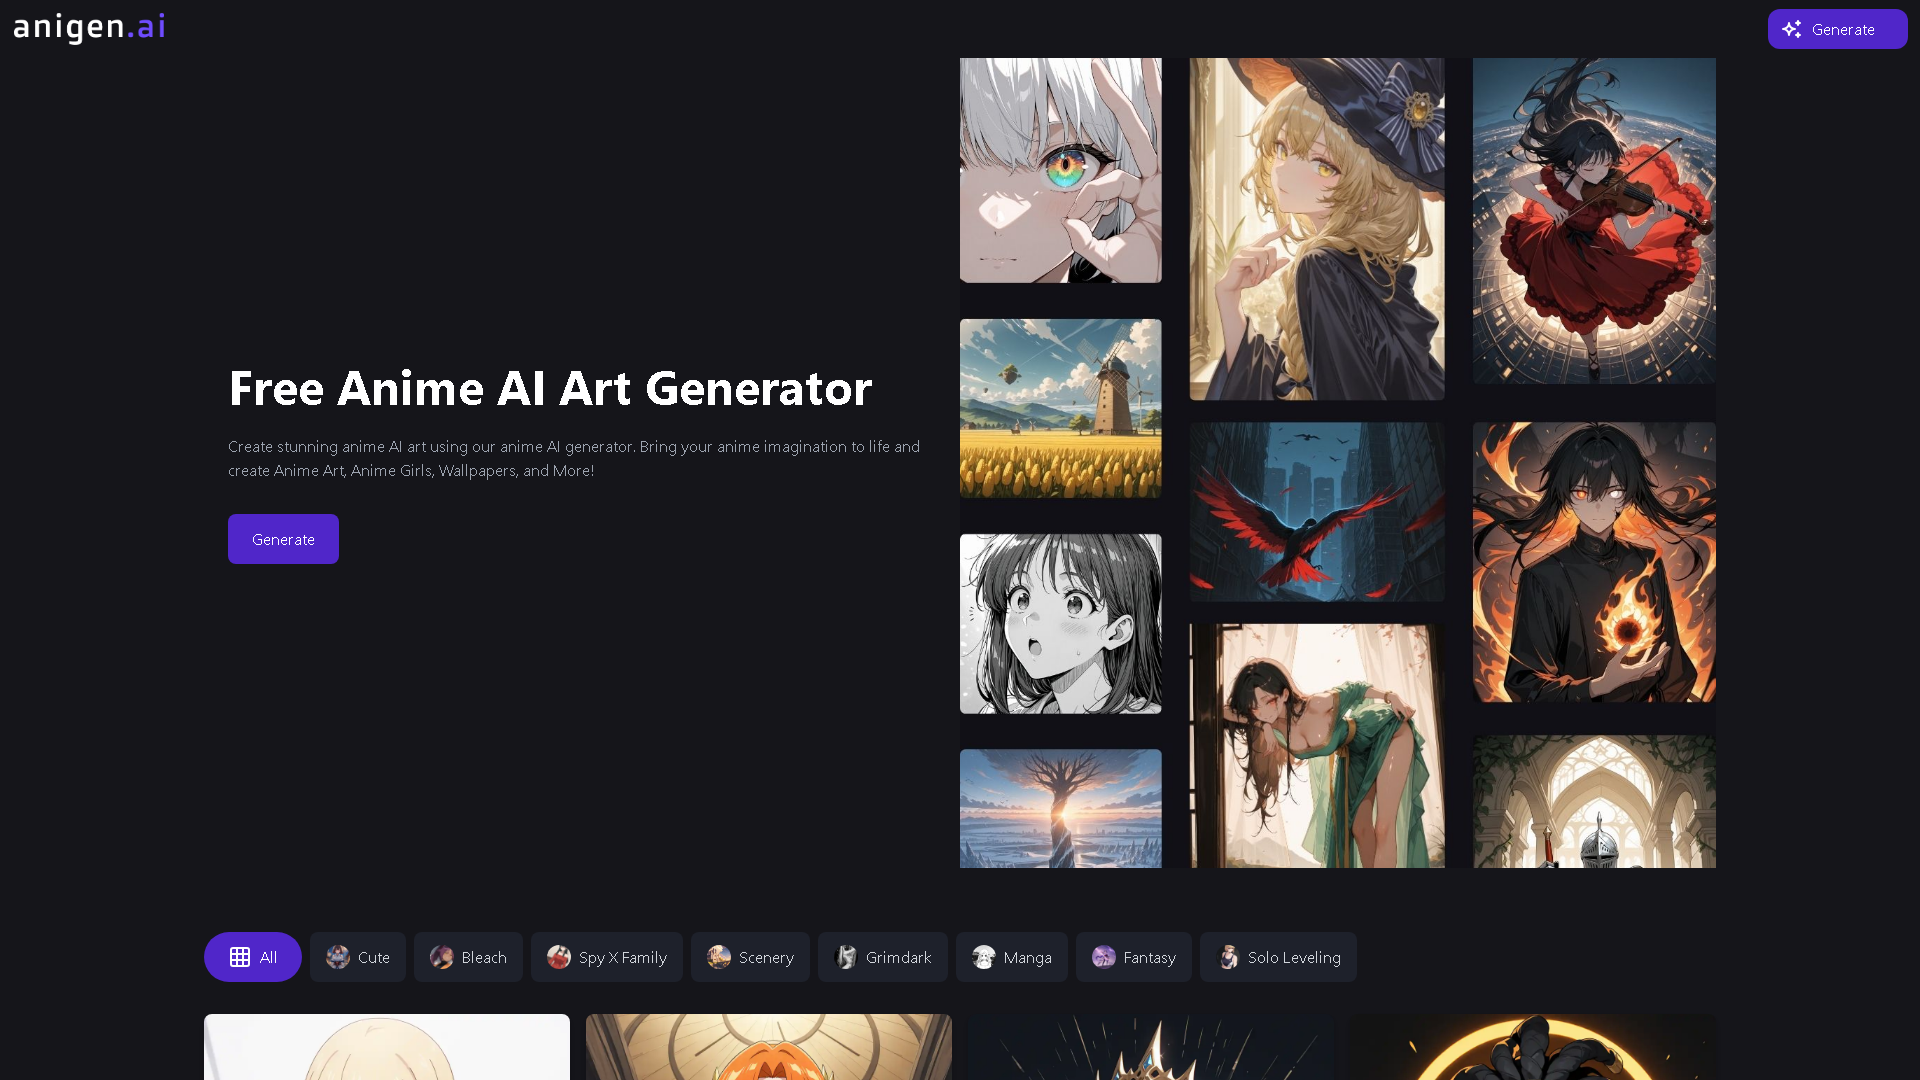Screen dimensions: 1920x1080
Task: Select the grid icon on the All filter
Action: click(239, 957)
